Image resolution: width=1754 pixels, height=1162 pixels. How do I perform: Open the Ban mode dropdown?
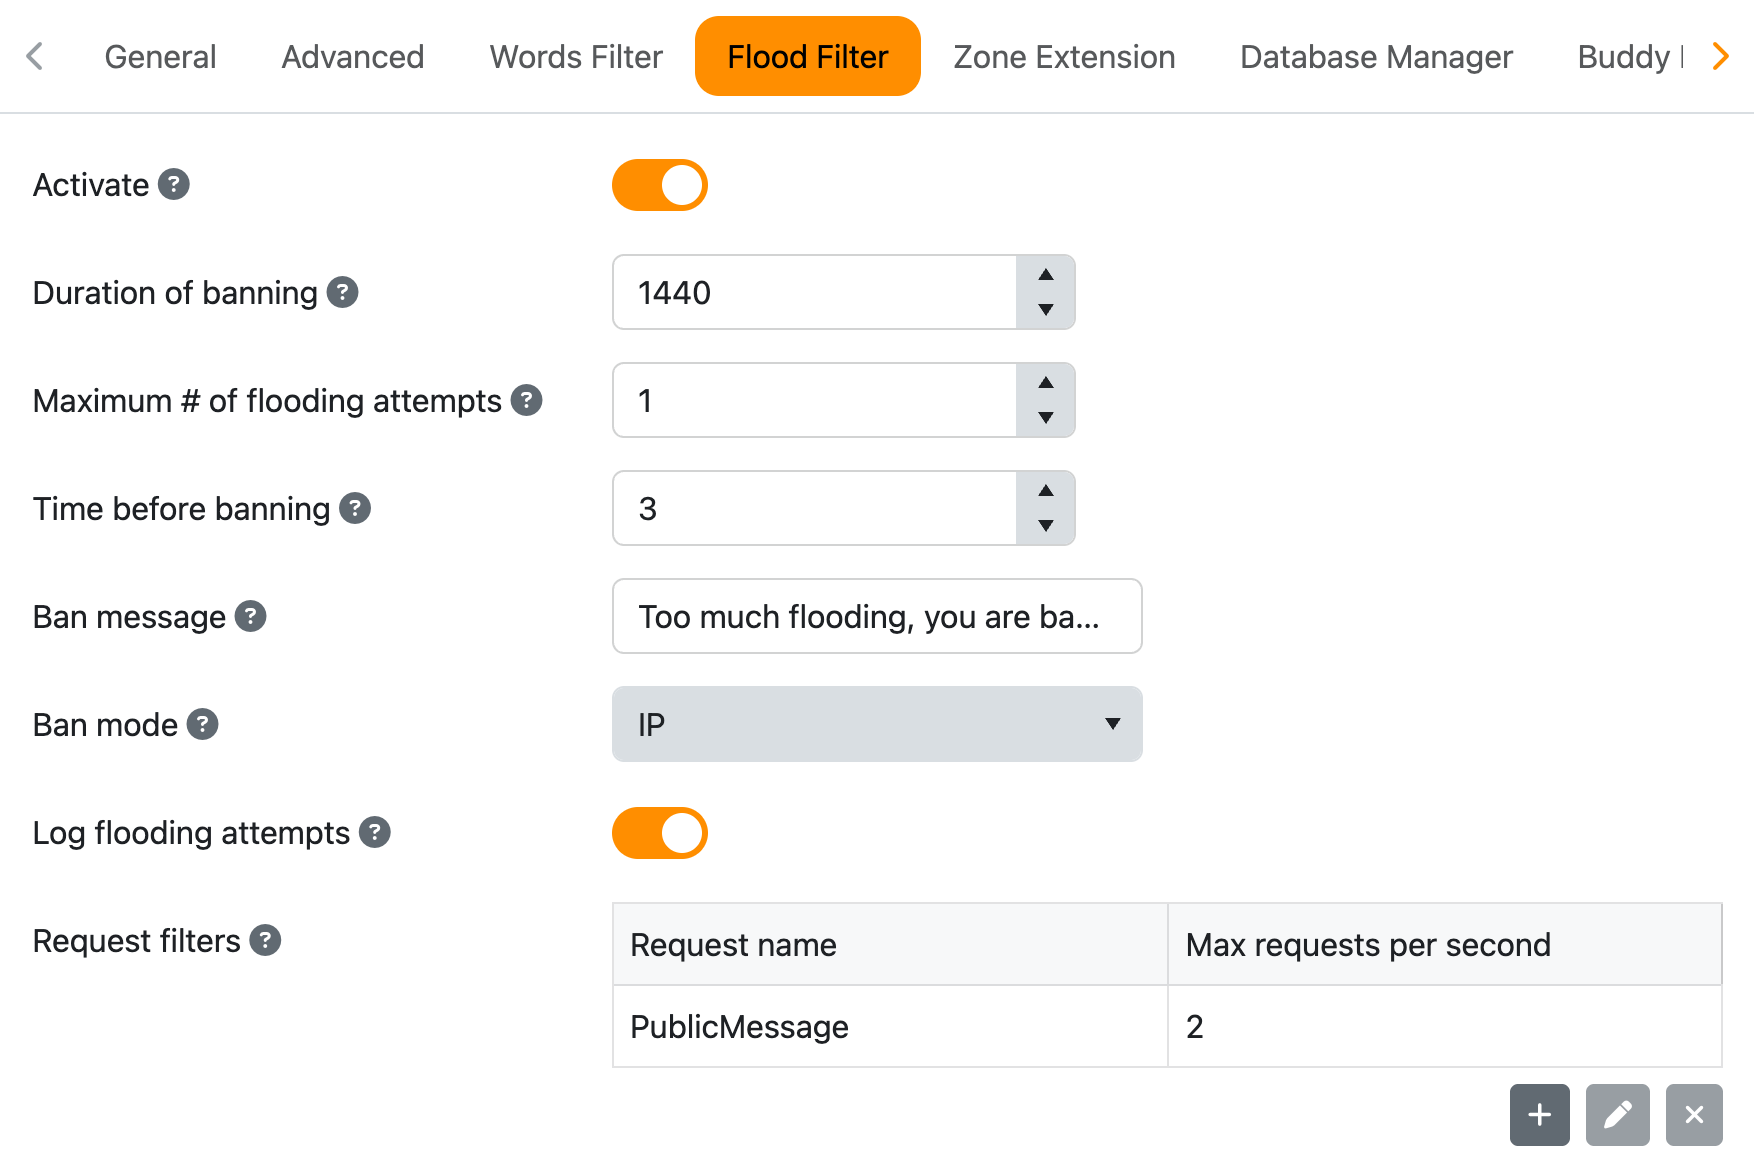tap(877, 724)
